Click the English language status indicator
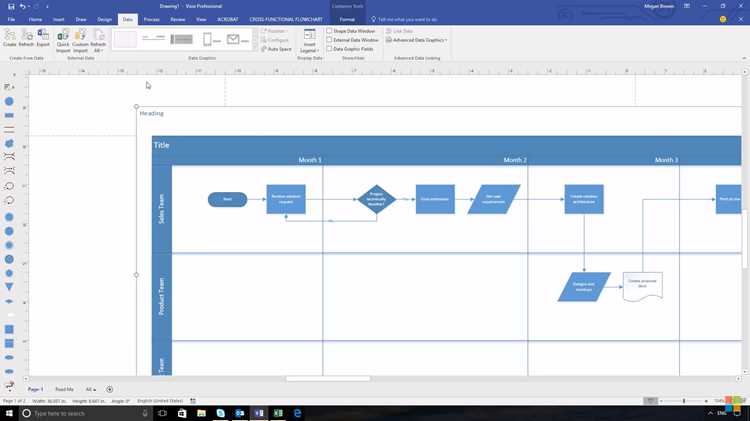 coord(160,401)
